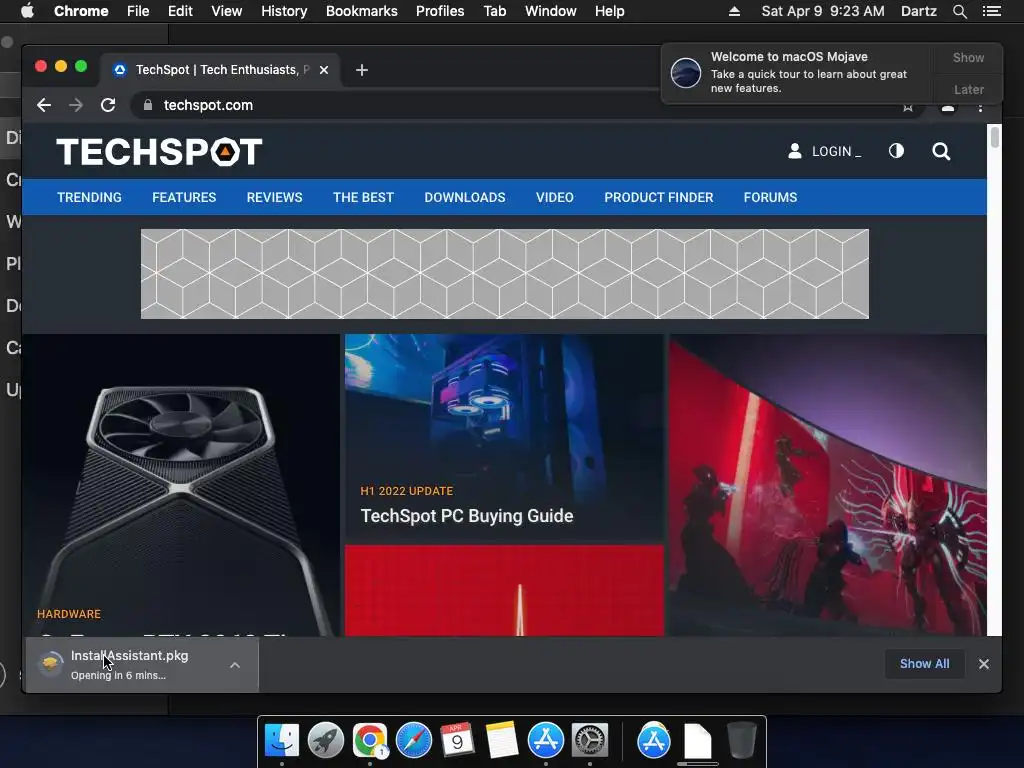
Task: Open Safari from the Dock
Action: click(414, 740)
